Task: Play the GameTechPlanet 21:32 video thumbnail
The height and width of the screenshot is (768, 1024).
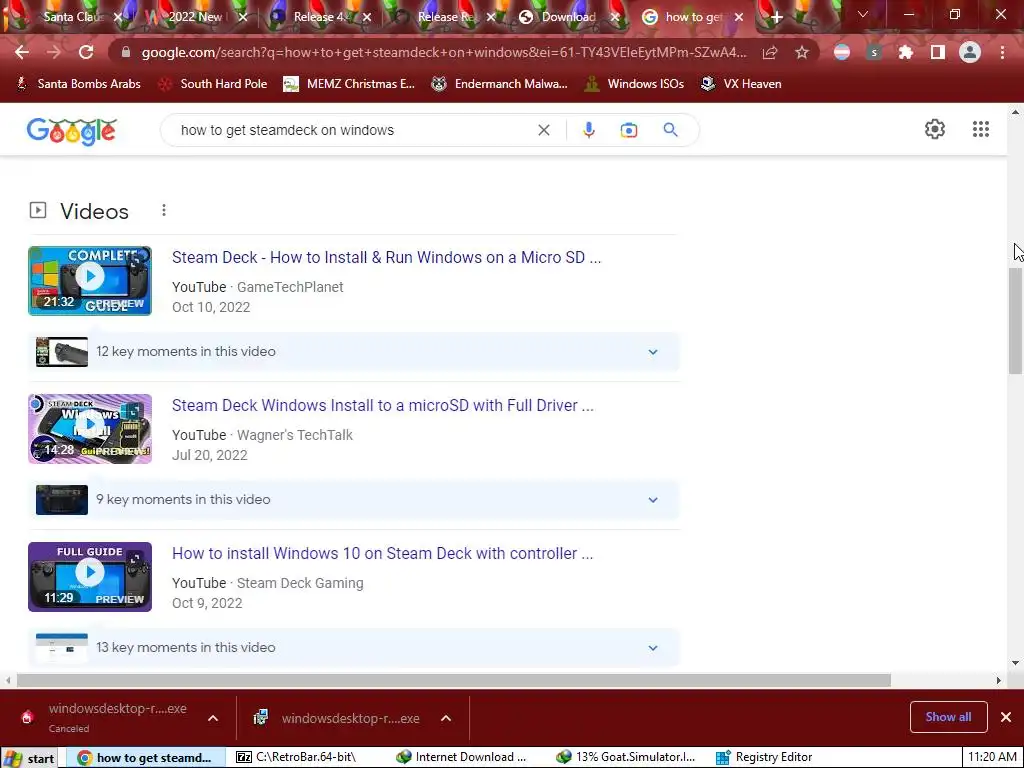Action: coord(90,281)
